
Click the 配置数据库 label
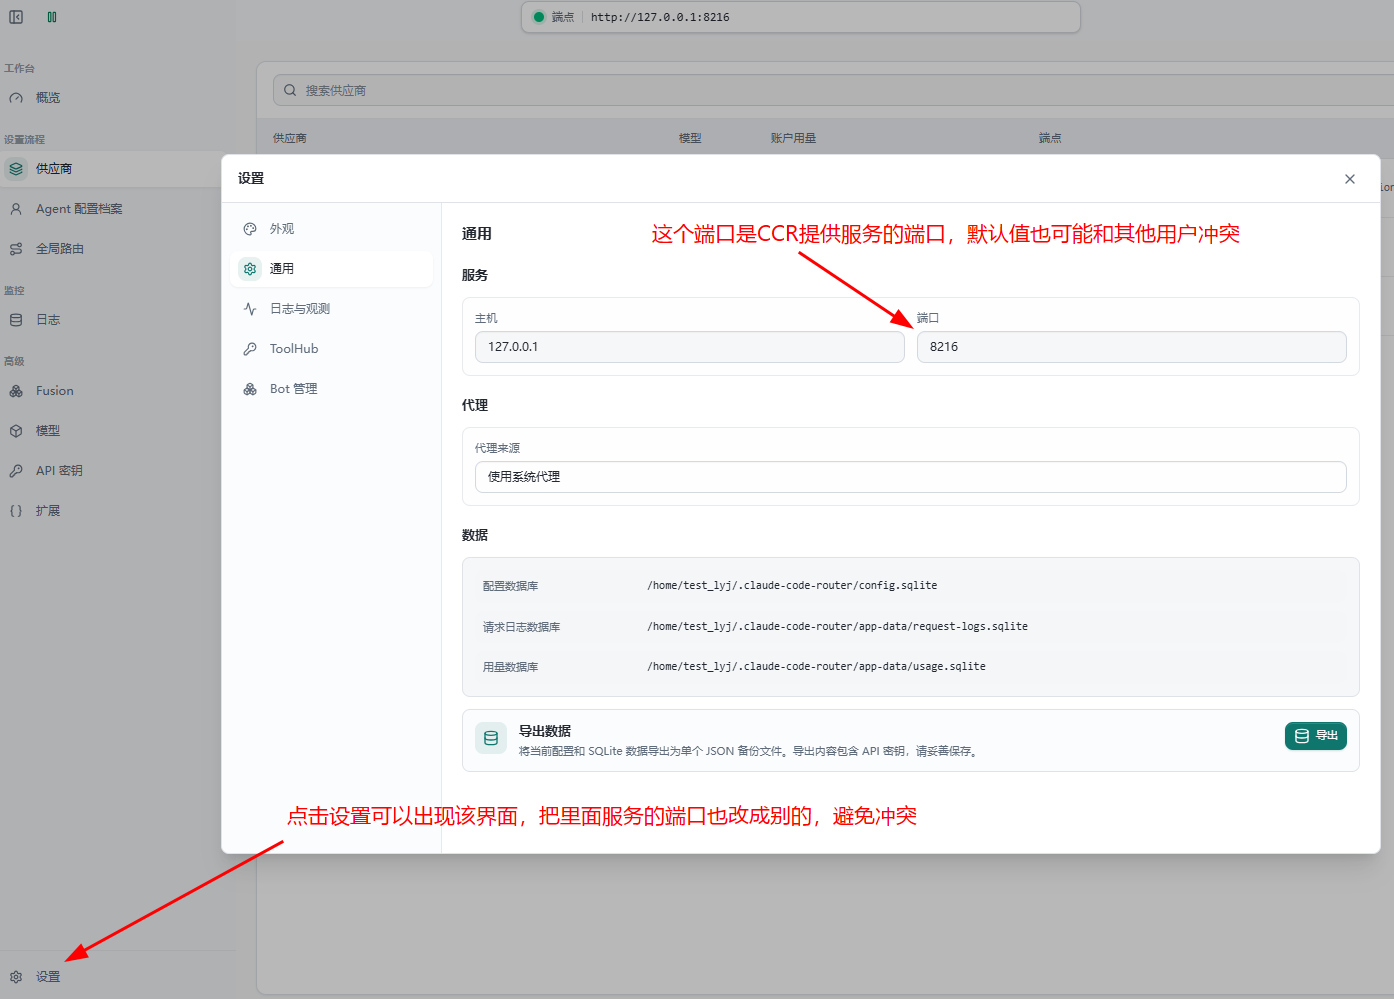[x=510, y=586]
